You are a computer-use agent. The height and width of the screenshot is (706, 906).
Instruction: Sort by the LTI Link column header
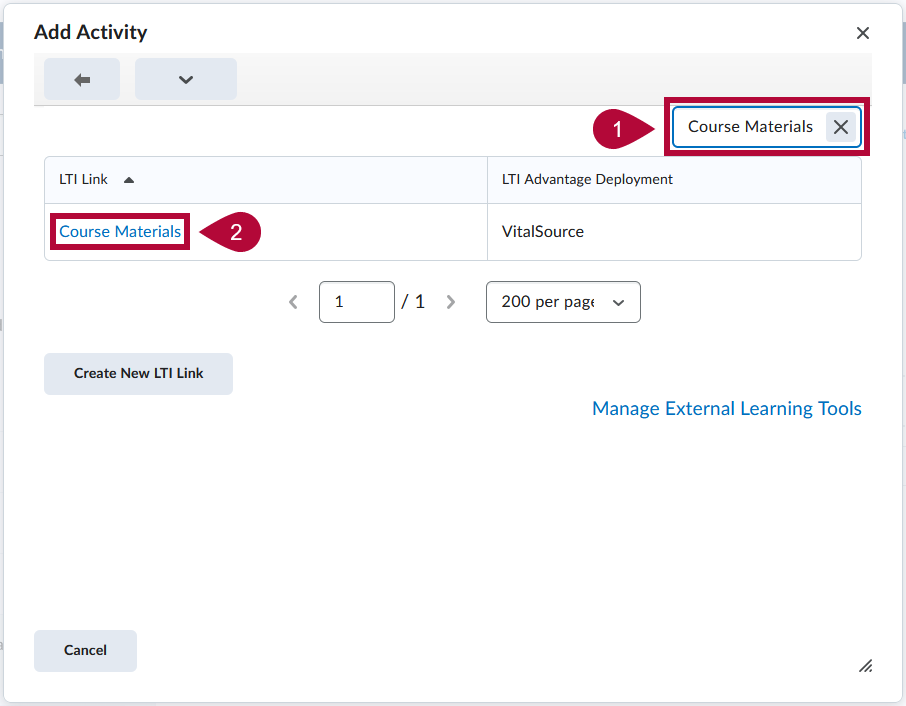pos(83,180)
